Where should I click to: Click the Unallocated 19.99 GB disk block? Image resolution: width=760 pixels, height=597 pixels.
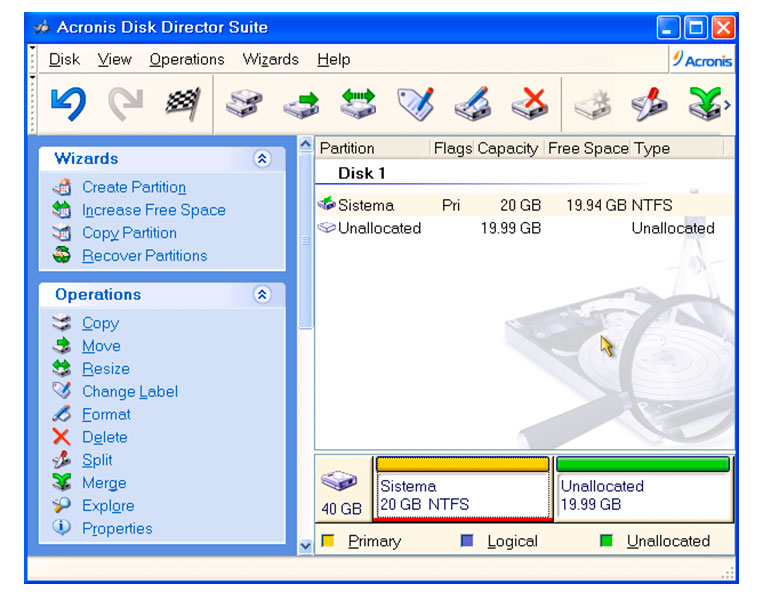[x=643, y=488]
